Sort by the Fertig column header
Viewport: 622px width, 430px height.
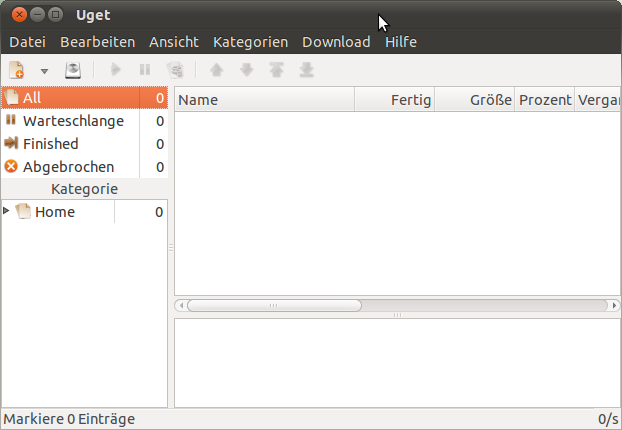tap(395, 100)
